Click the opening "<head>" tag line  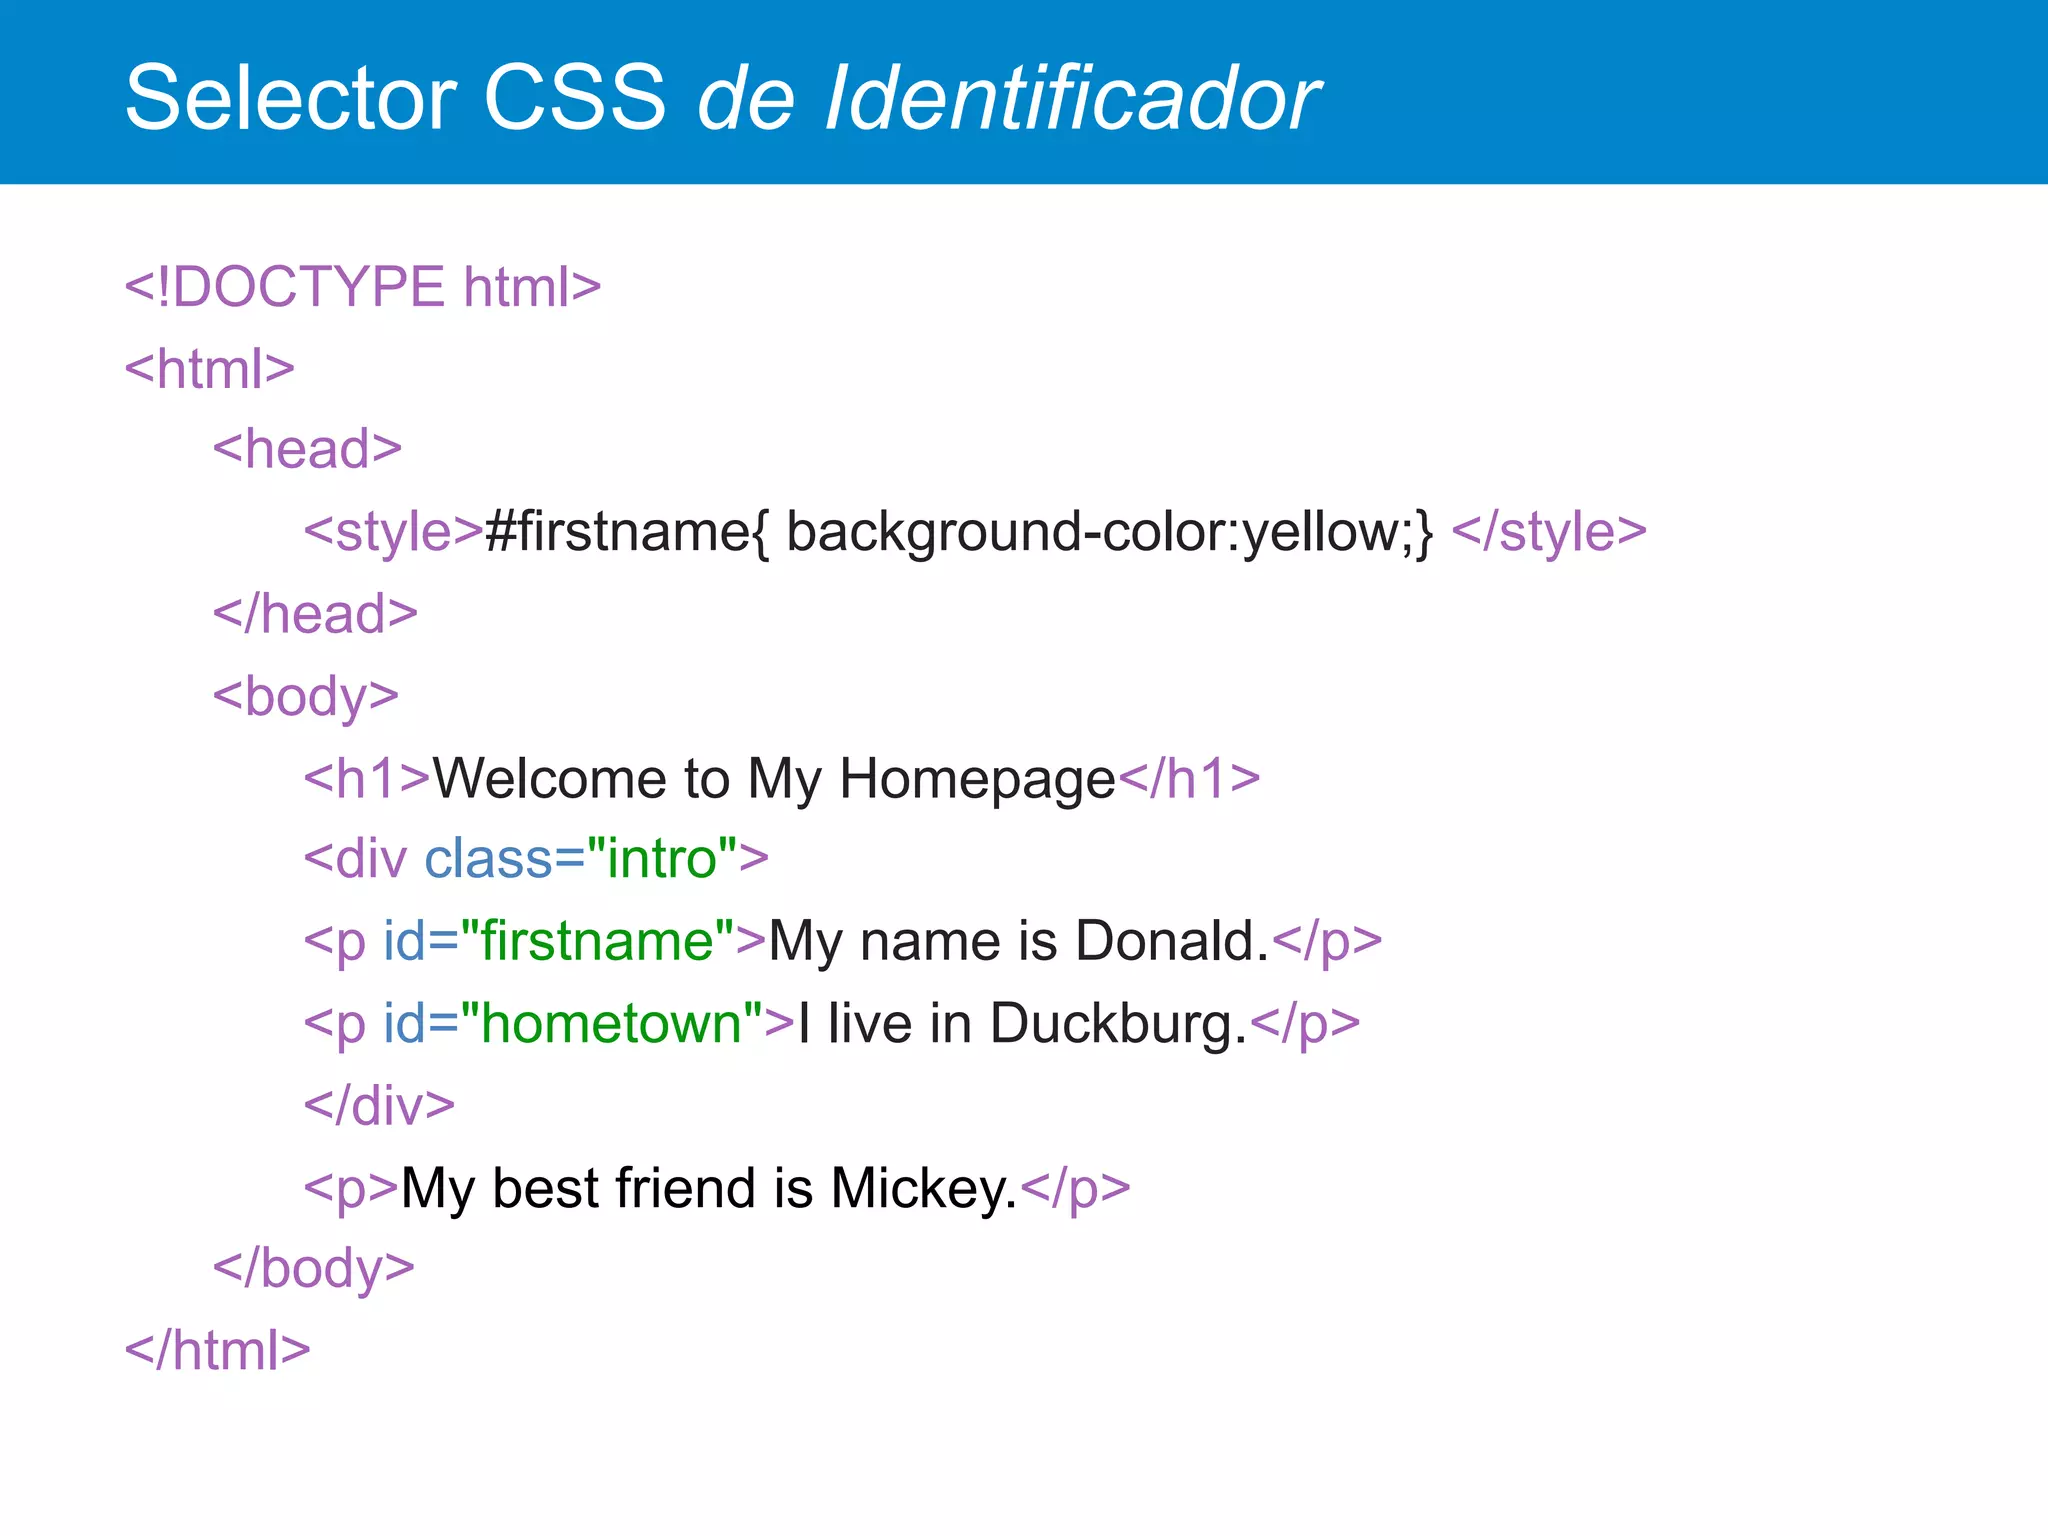307,449
